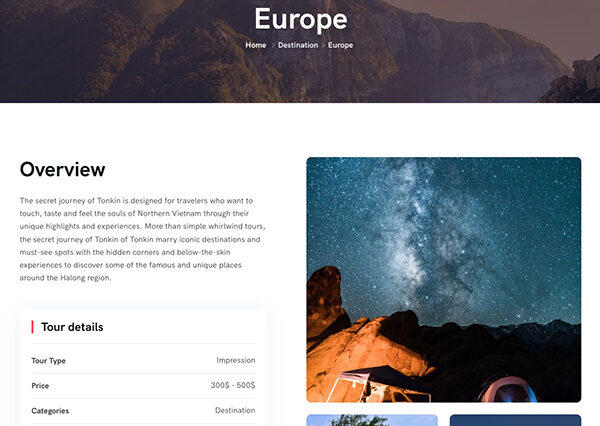The image size is (600, 426).
Task: Select the Tour Type row label
Action: [49, 361]
